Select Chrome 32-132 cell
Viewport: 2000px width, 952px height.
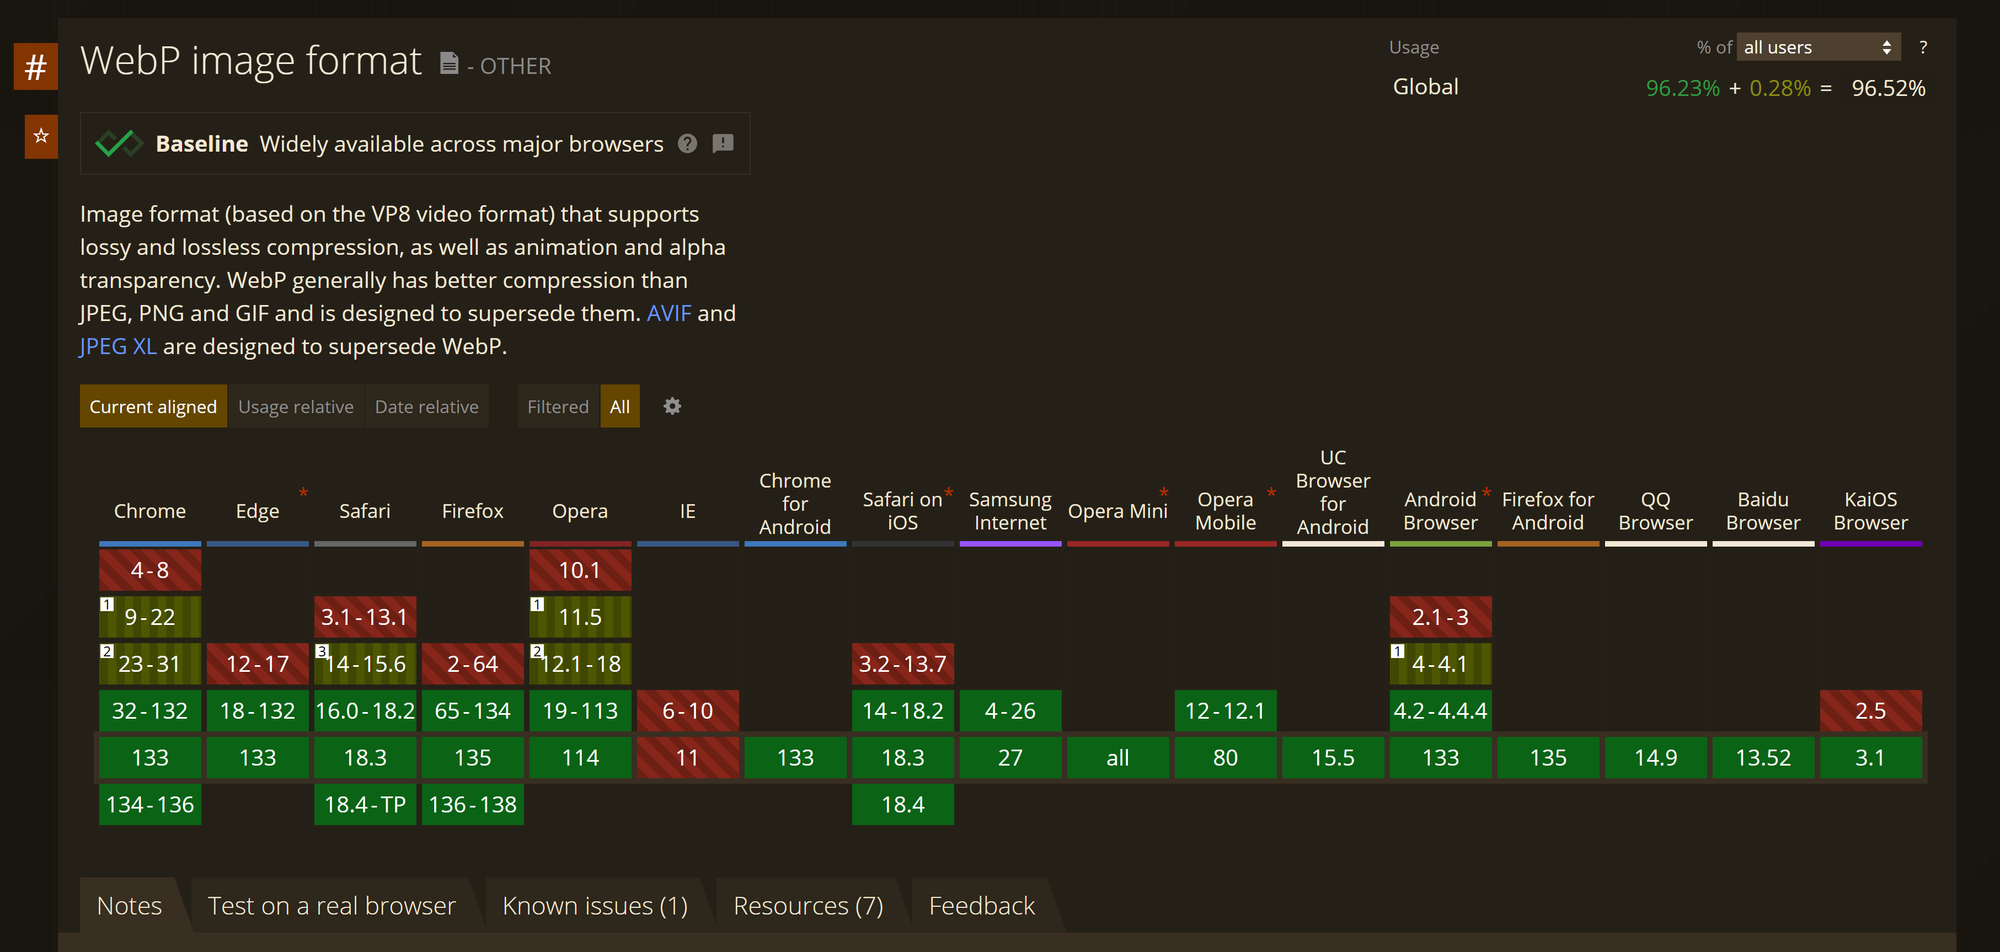tap(150, 711)
